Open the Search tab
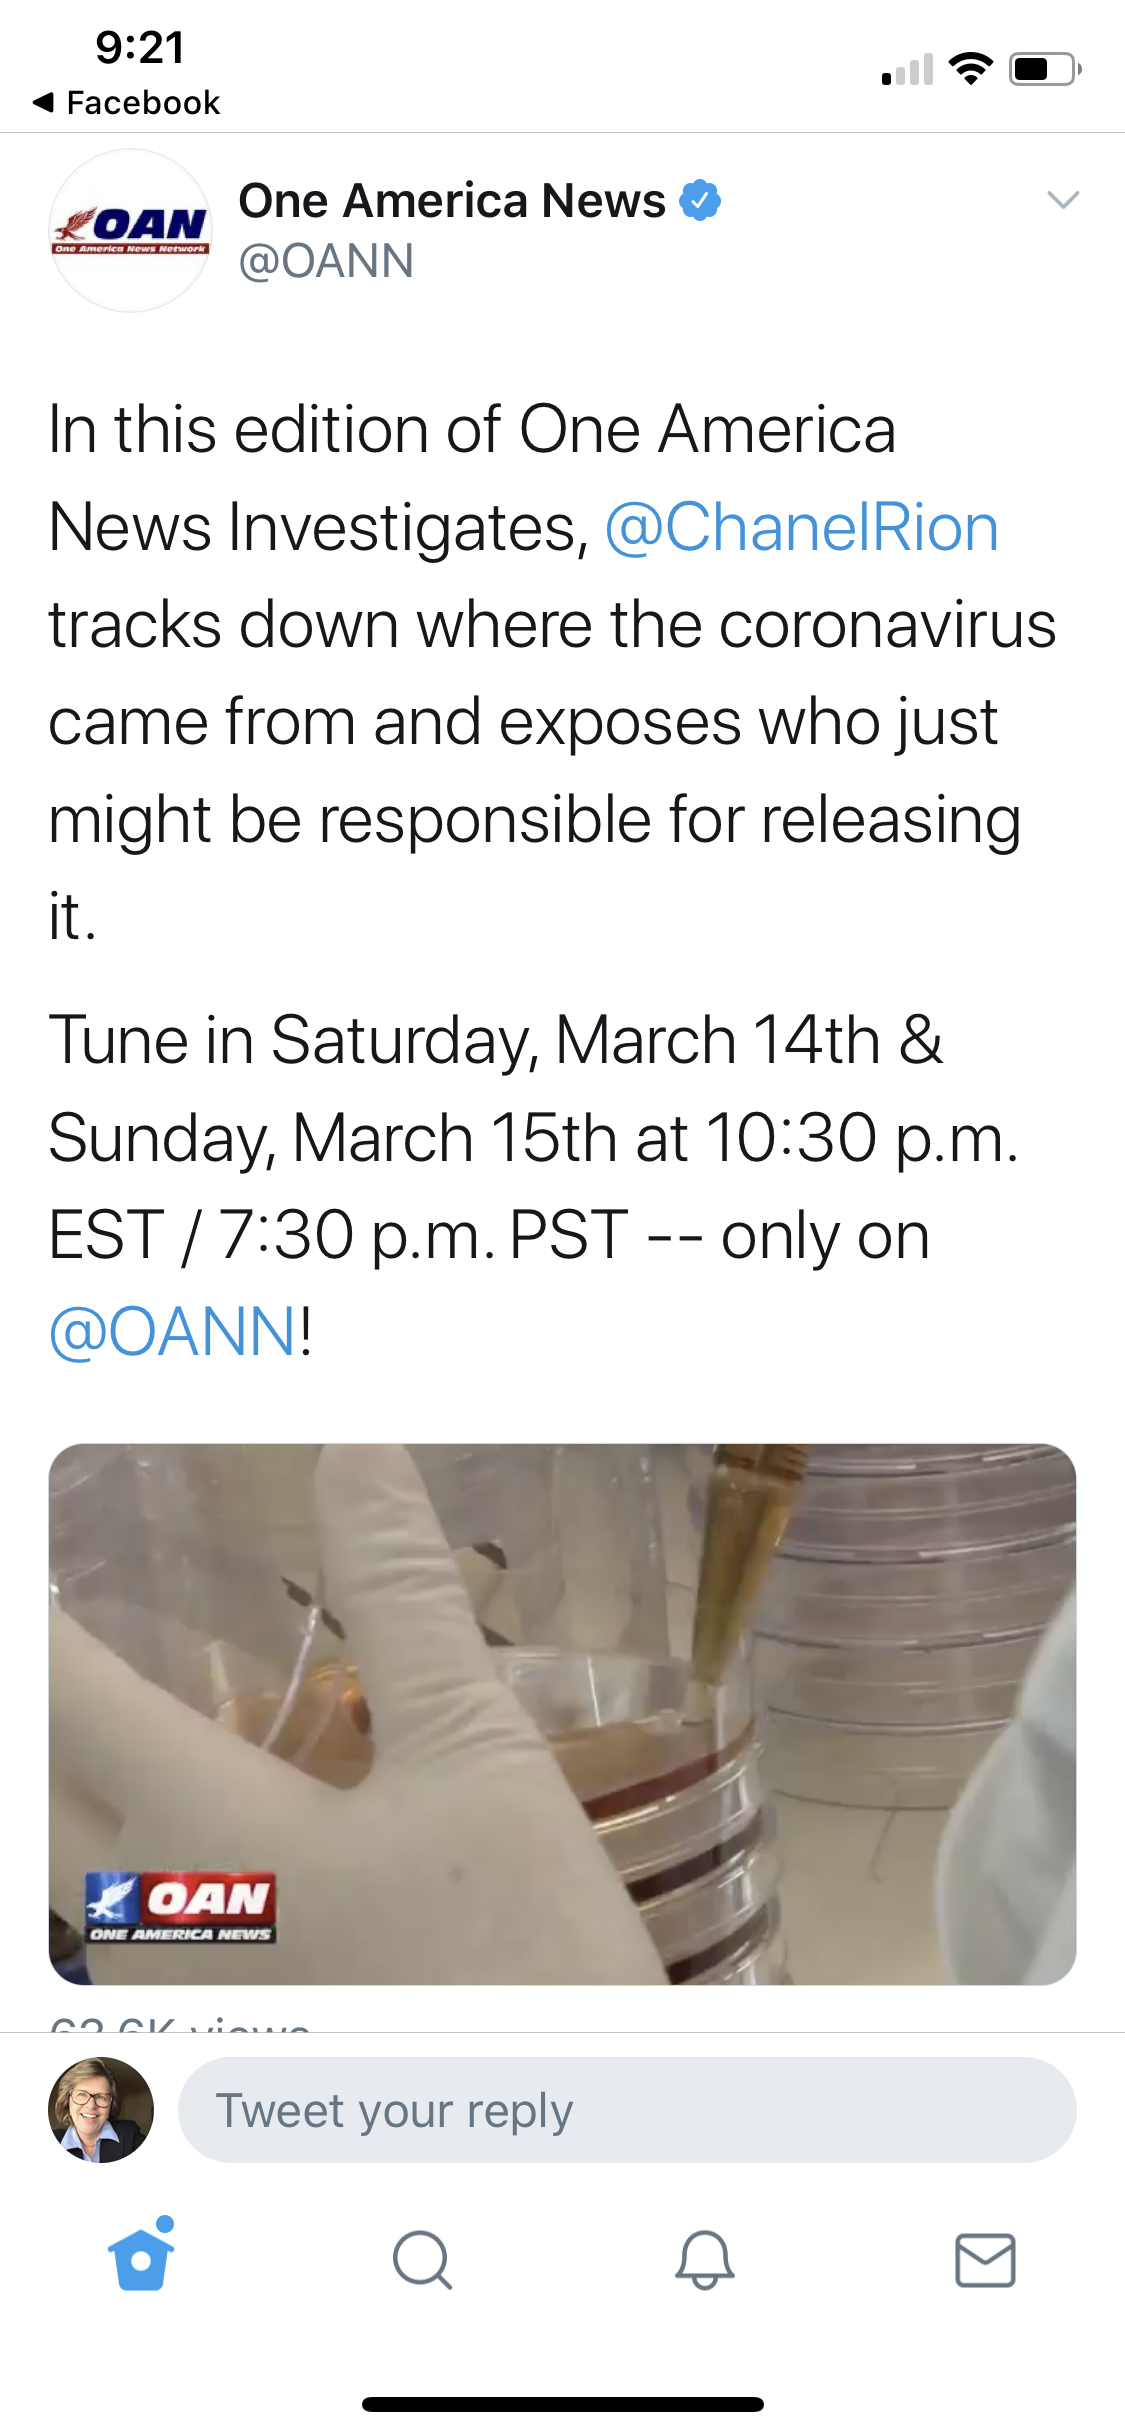This screenshot has height=2436, width=1125. [422, 2260]
